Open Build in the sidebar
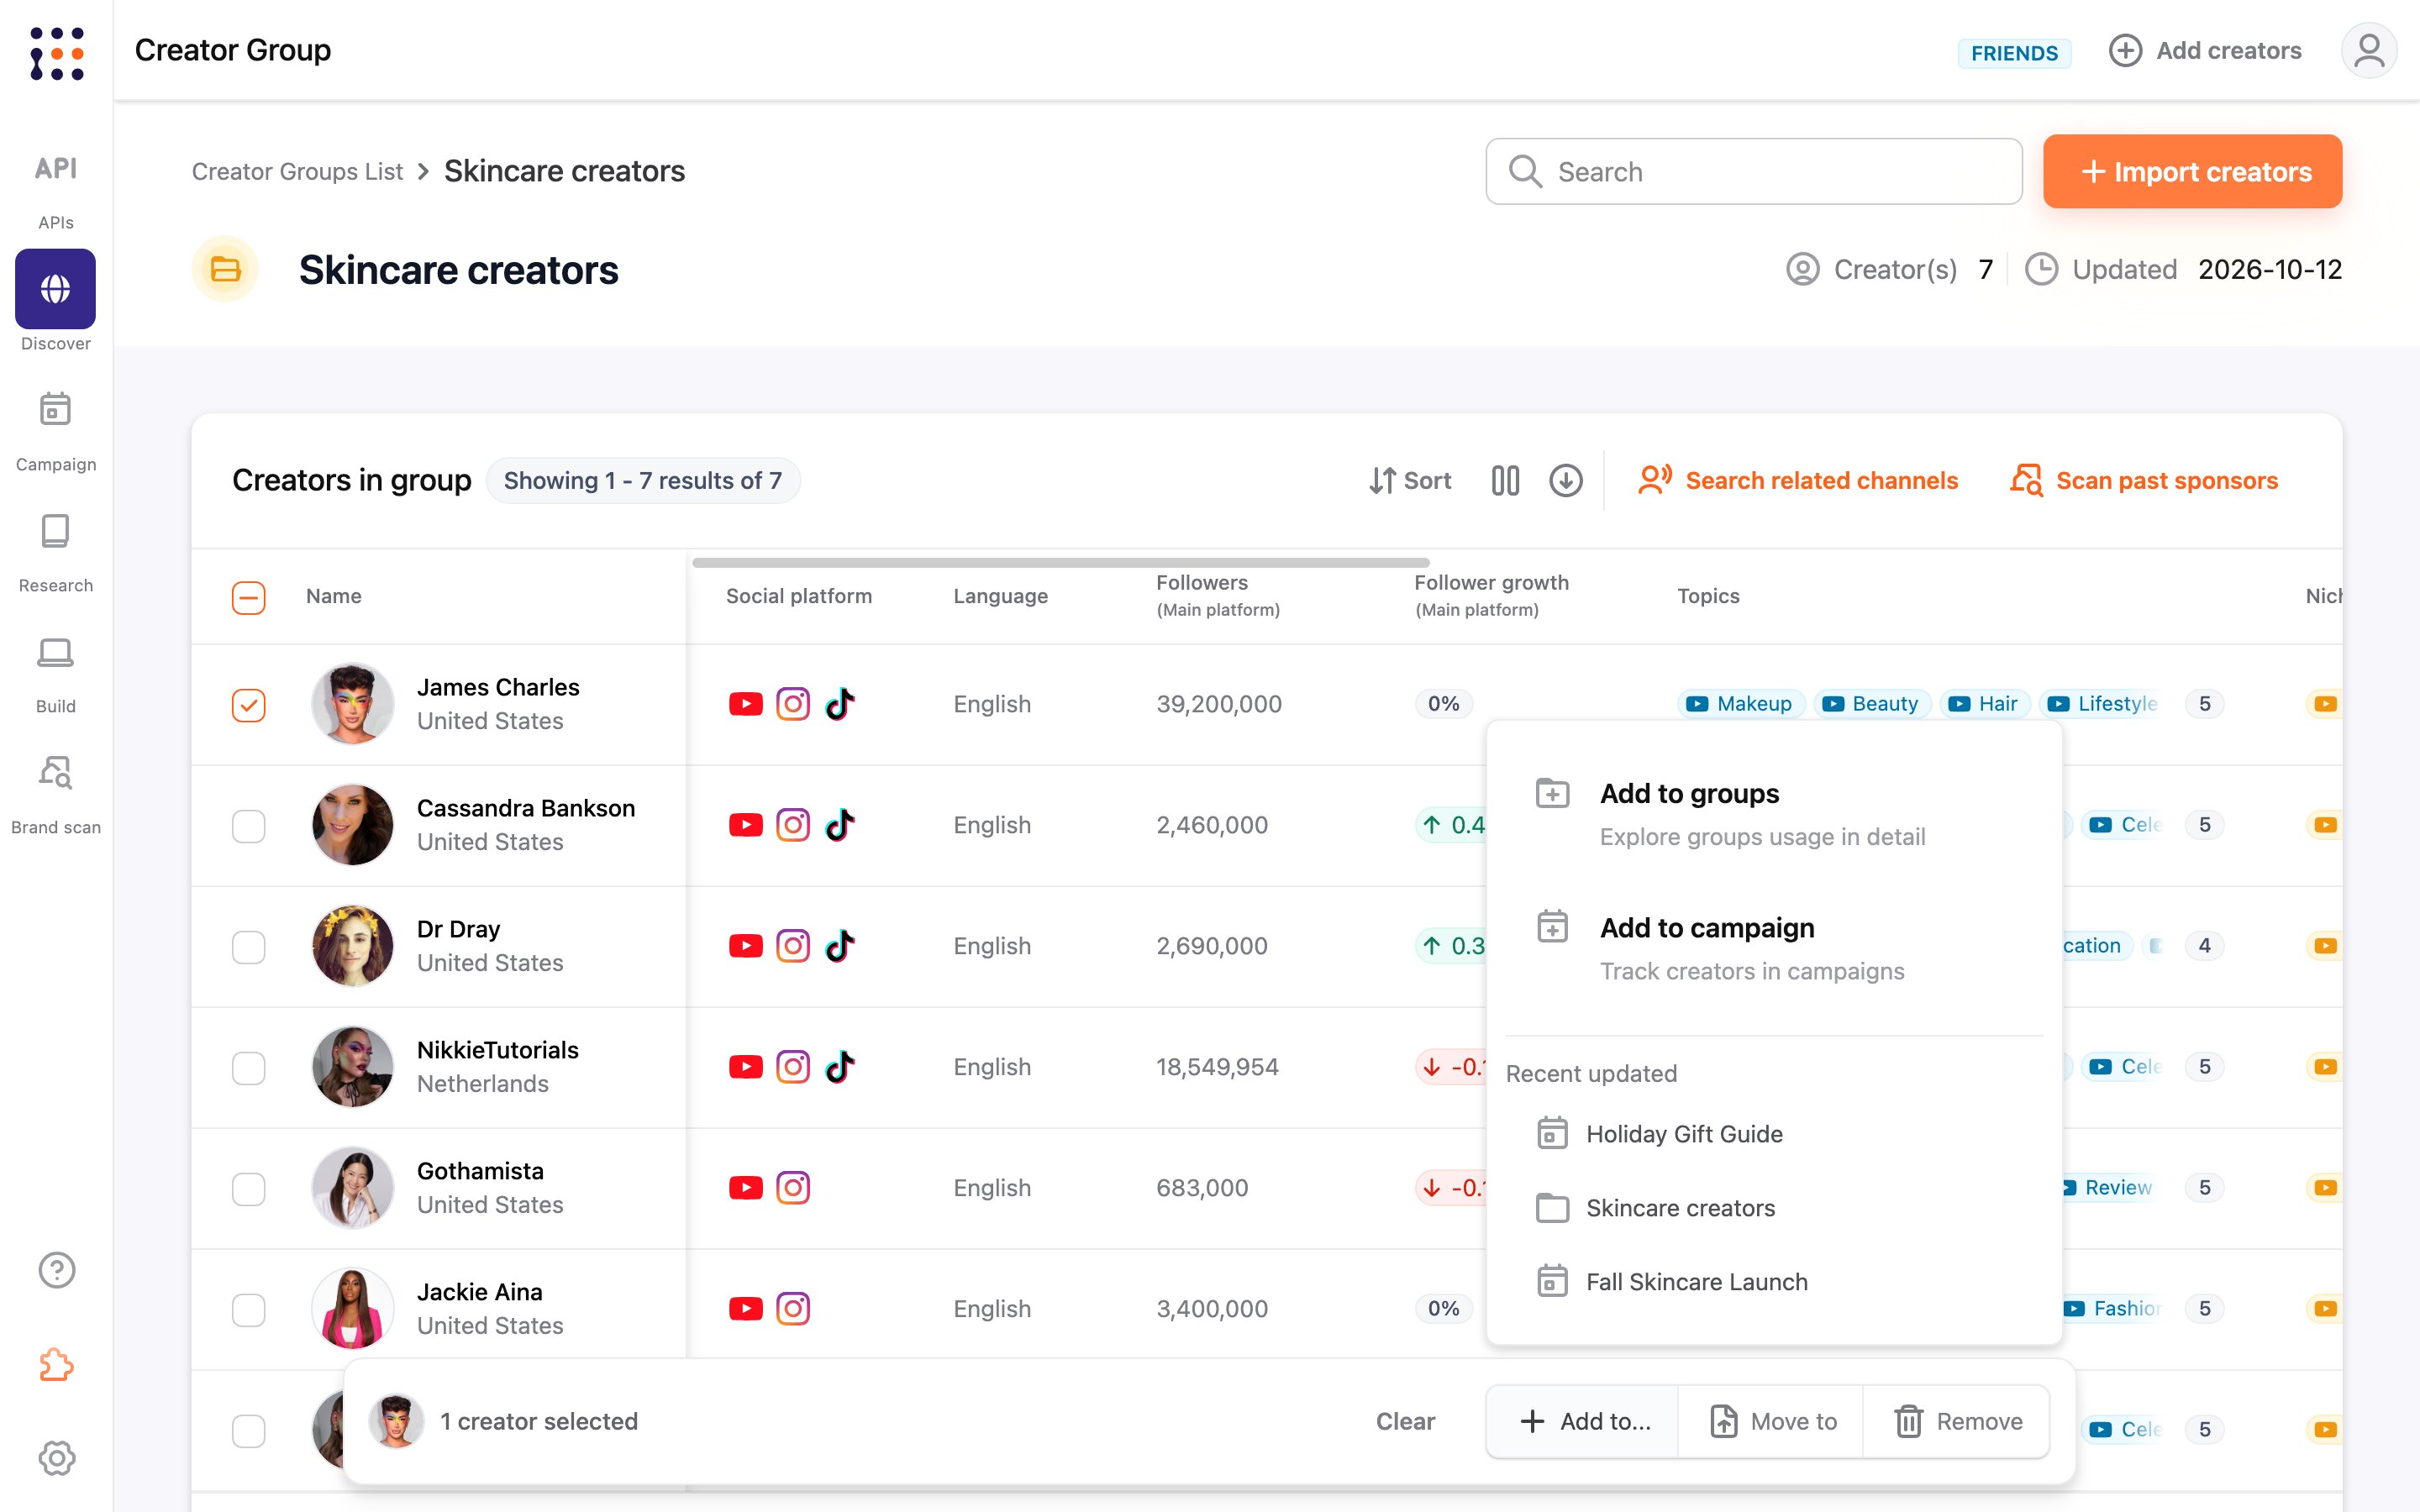 pyautogui.click(x=56, y=674)
